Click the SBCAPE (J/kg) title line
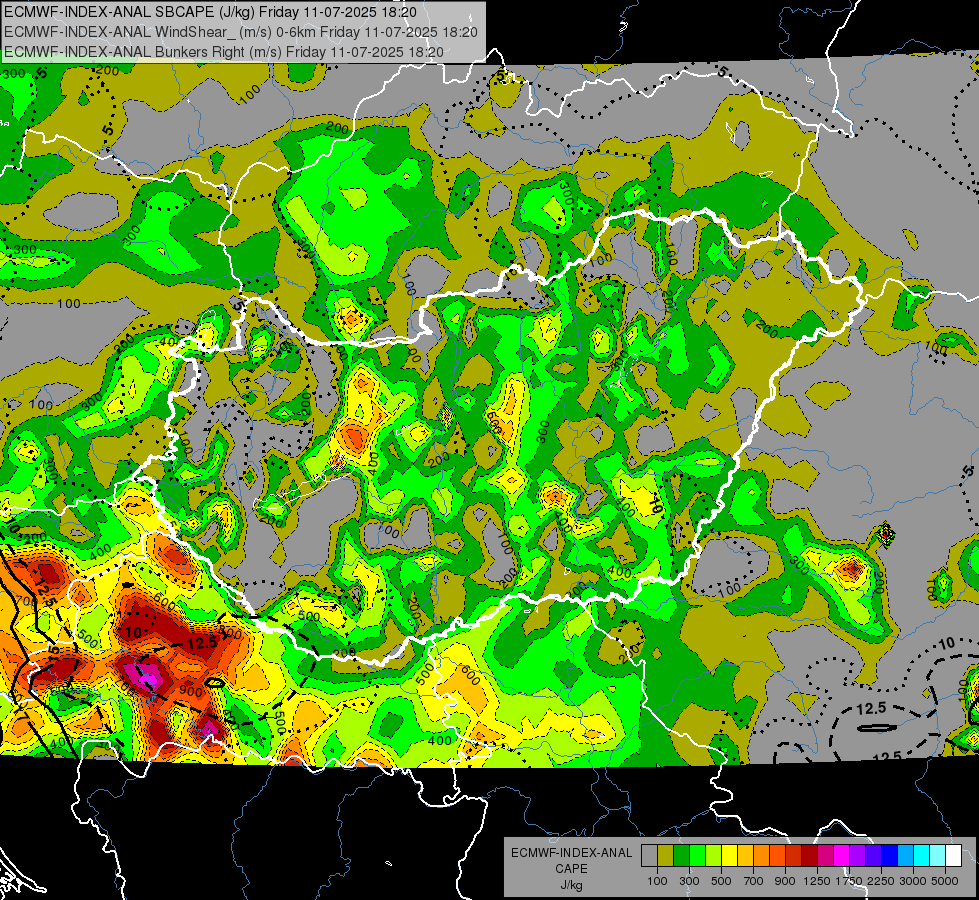This screenshot has height=900, width=979. coord(210,11)
